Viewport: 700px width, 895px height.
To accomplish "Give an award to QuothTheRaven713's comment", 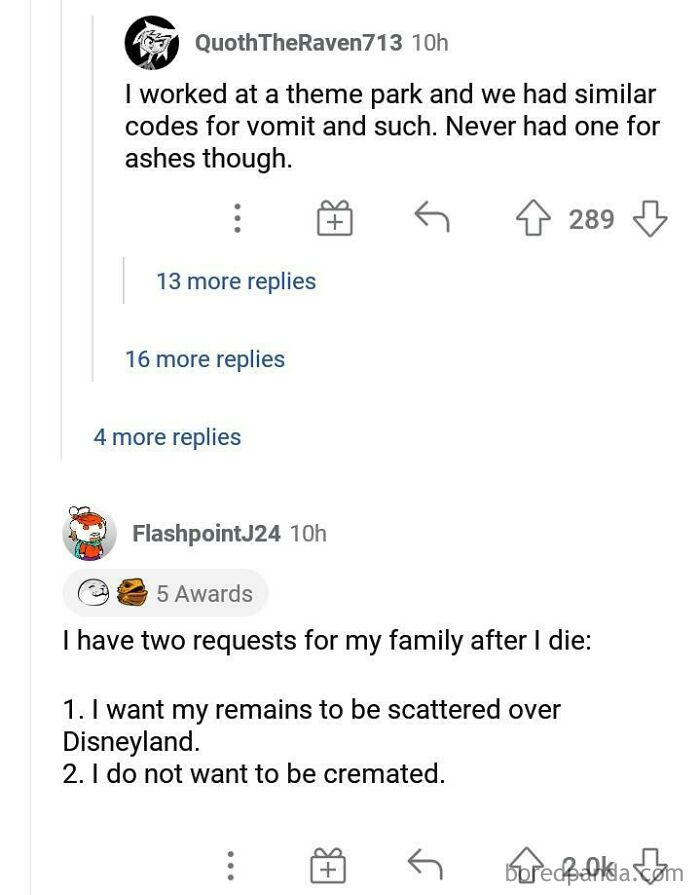I will click(x=336, y=218).
